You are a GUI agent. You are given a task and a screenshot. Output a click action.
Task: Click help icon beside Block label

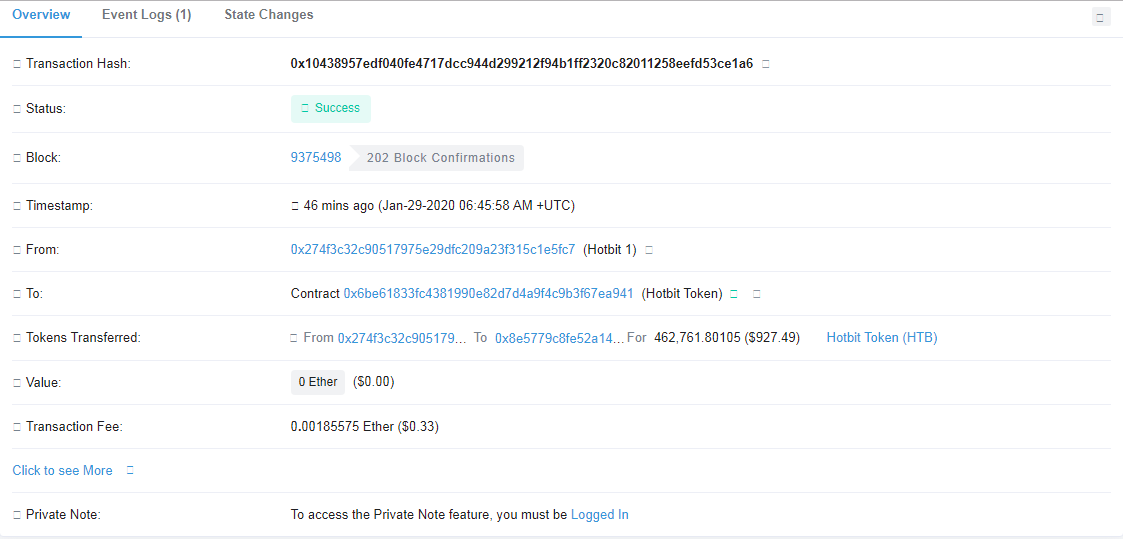click(x=16, y=158)
